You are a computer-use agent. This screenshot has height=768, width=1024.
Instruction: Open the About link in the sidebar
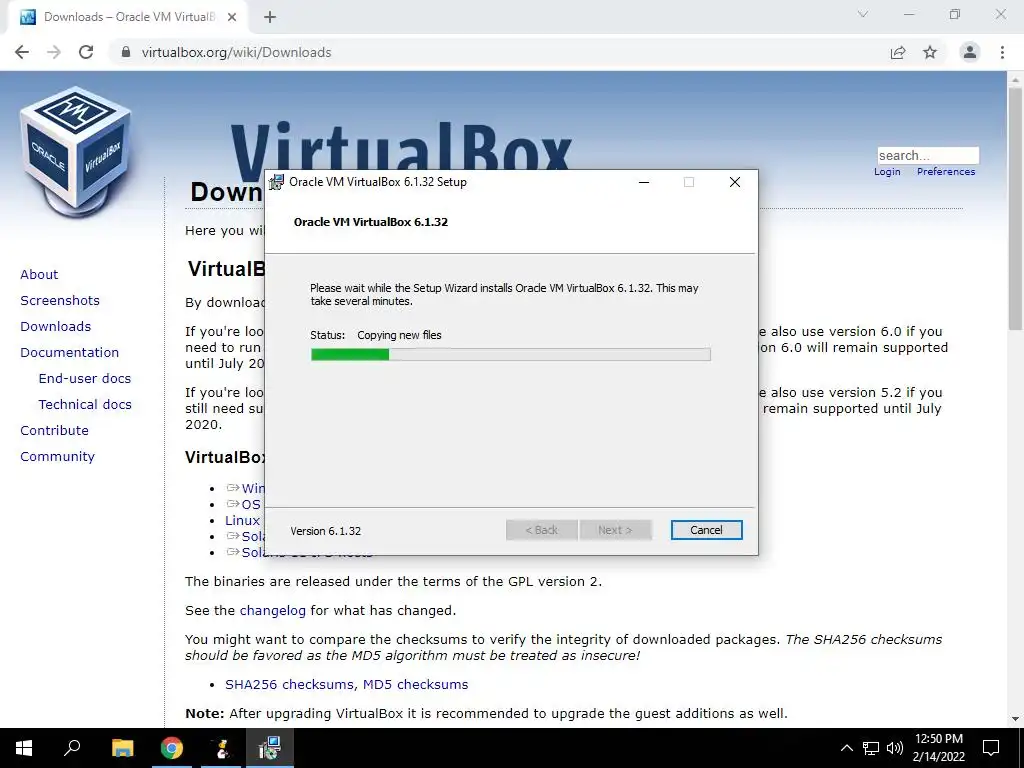pyautogui.click(x=39, y=274)
